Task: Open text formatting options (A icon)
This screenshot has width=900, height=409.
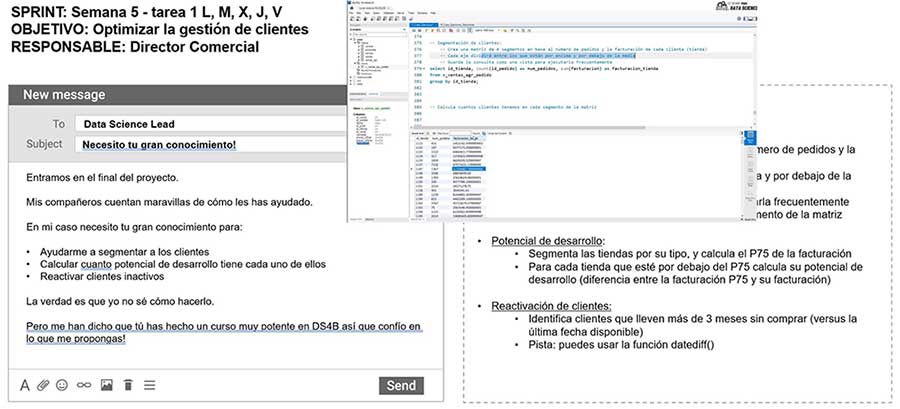Action: click(25, 385)
